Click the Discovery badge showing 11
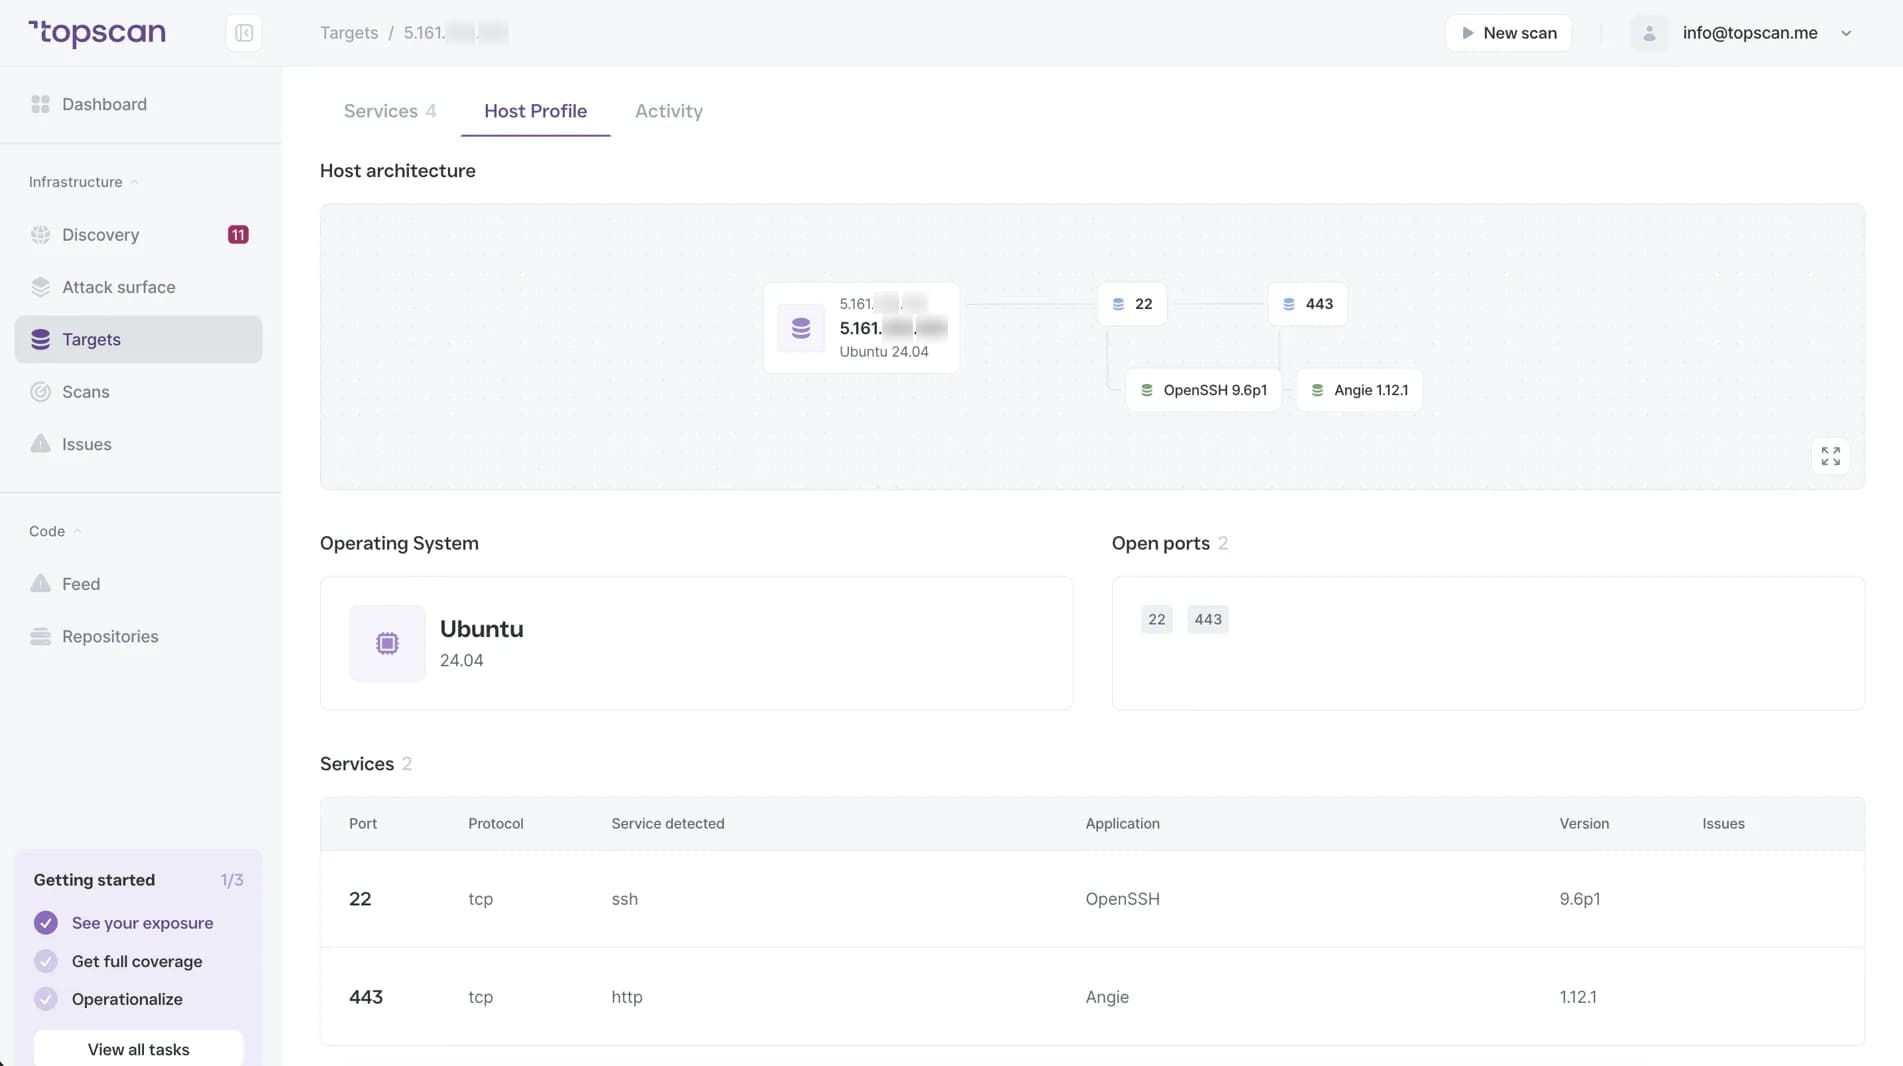Screen dimensions: 1903x1066 [x=238, y=235]
